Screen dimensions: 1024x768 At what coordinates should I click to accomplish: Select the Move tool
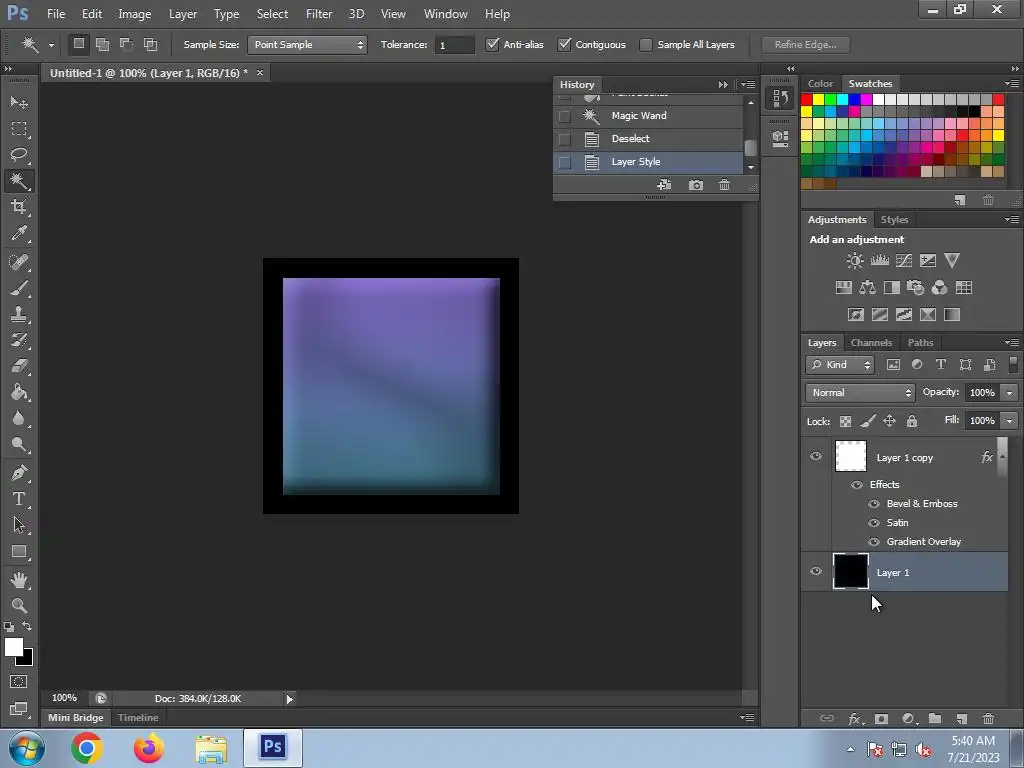[19, 102]
